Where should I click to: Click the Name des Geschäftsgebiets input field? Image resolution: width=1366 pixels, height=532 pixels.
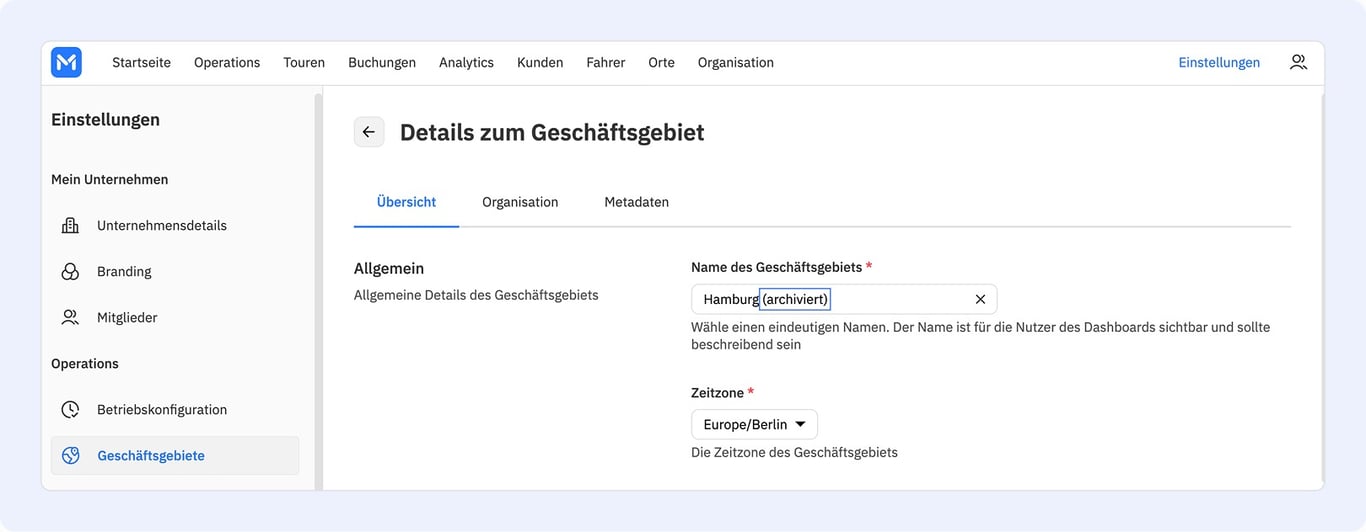point(844,299)
